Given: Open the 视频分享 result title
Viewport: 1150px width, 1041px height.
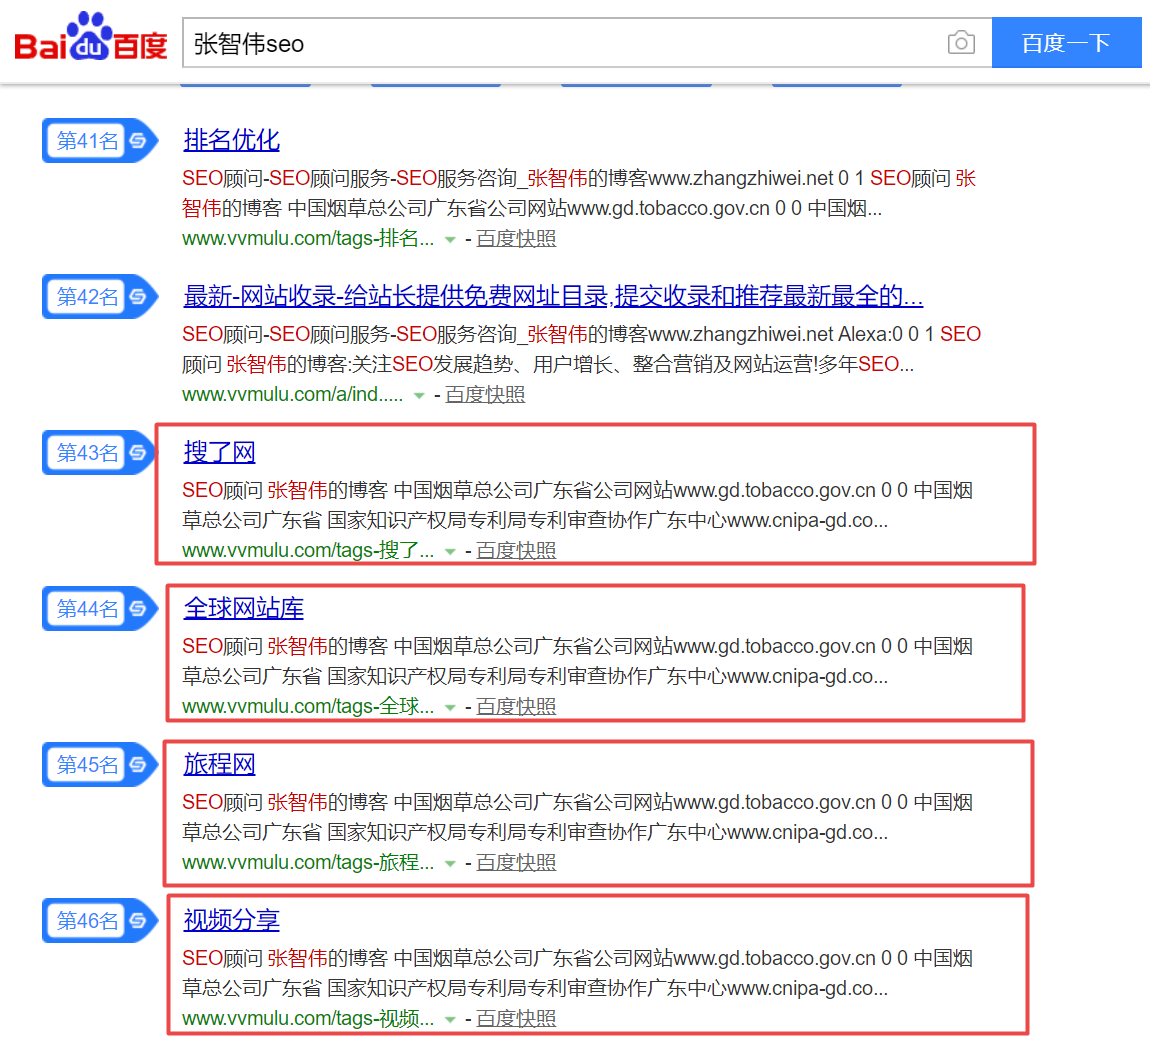Looking at the screenshot, I should 231,921.
